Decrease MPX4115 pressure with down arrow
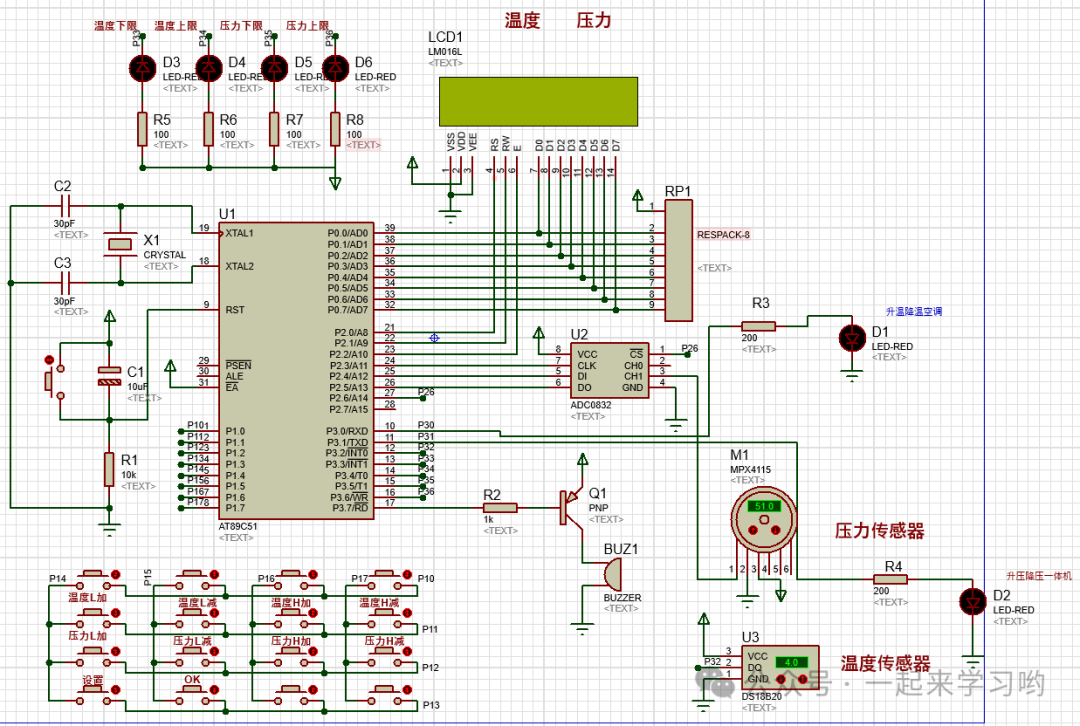Image resolution: width=1080 pixels, height=726 pixels. coord(774,530)
